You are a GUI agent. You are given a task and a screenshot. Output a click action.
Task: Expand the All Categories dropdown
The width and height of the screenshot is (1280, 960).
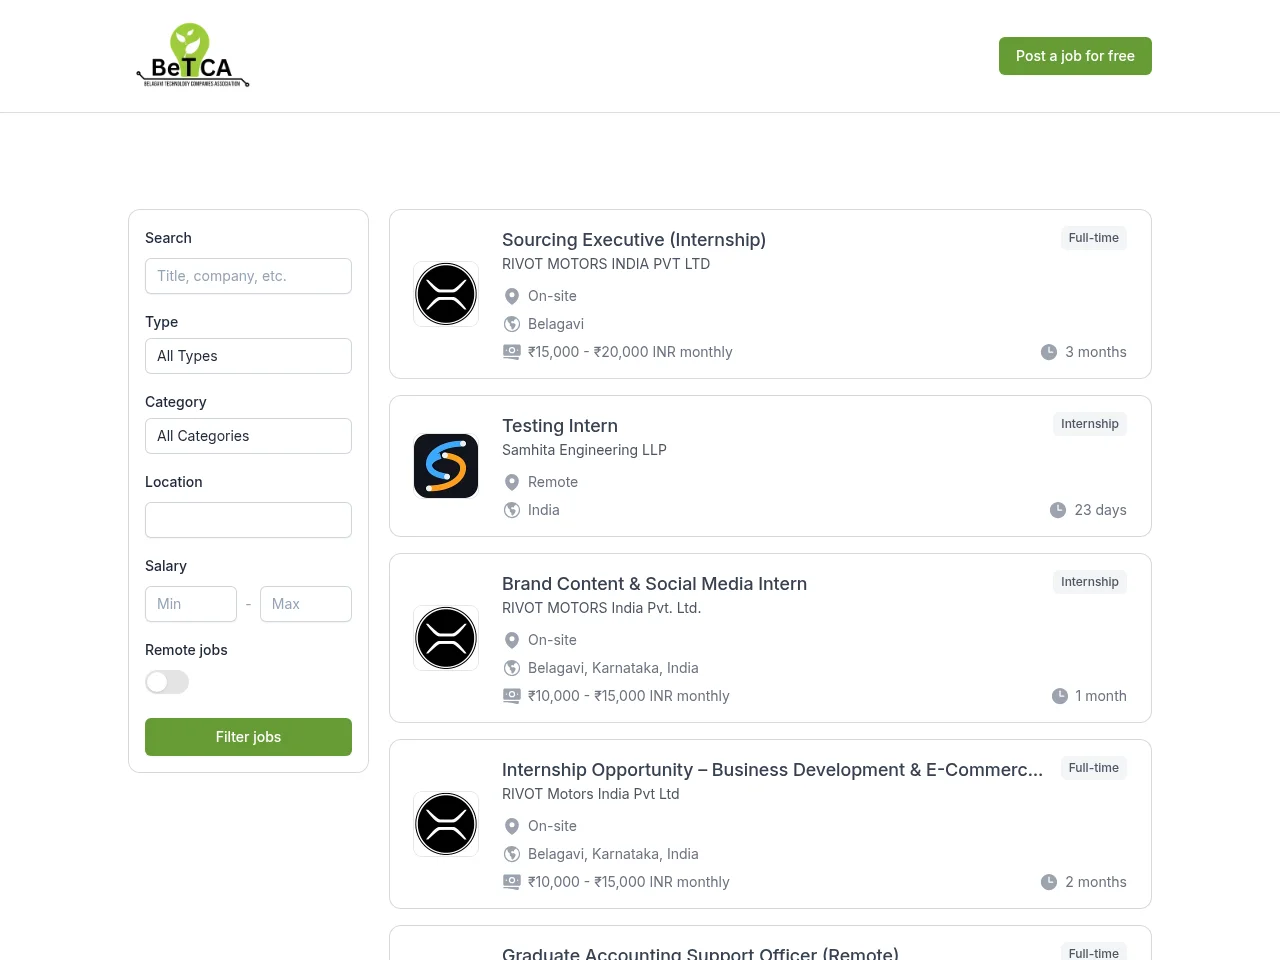248,436
